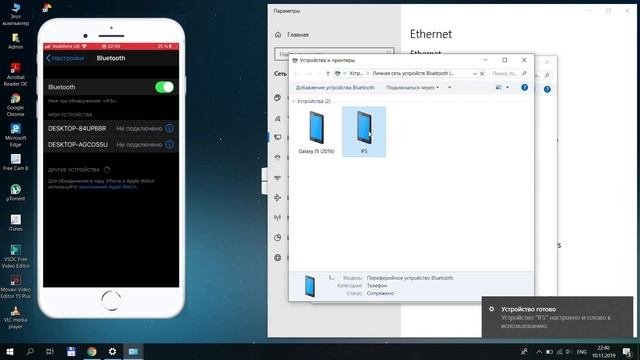This screenshot has height=360, width=640.
Task: Tap DESKTOP-84UPB8R in phone device list
Action: (x=111, y=128)
